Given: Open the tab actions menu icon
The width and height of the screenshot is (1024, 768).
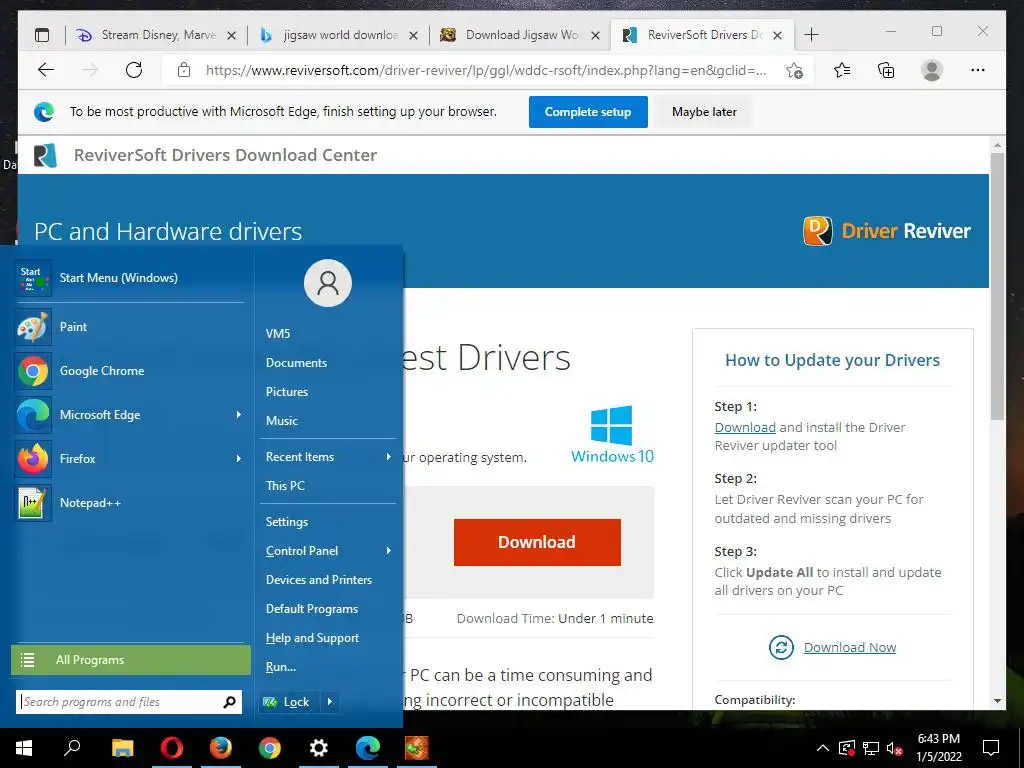Looking at the screenshot, I should [42, 35].
